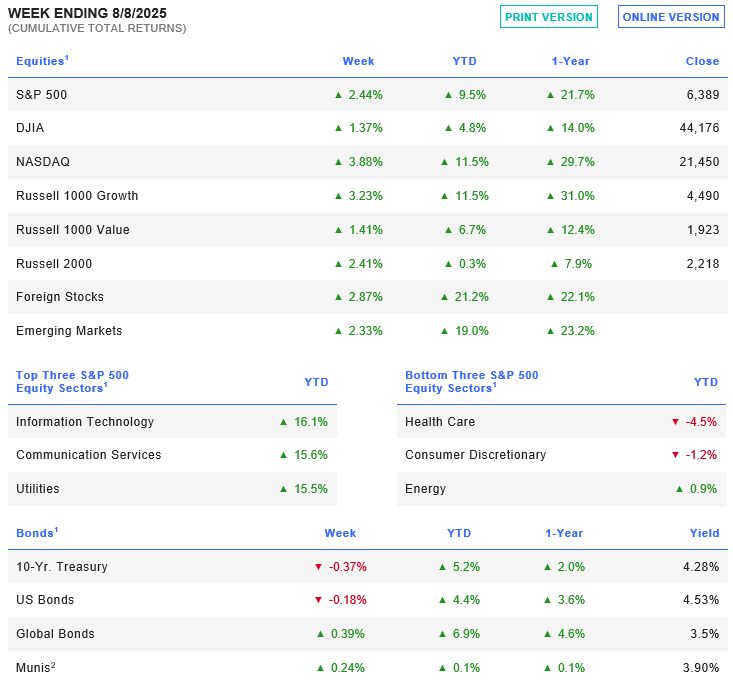The image size is (733, 684).
Task: Click Top Three S&P 500 Equity Sectors heading
Action: tap(72, 382)
